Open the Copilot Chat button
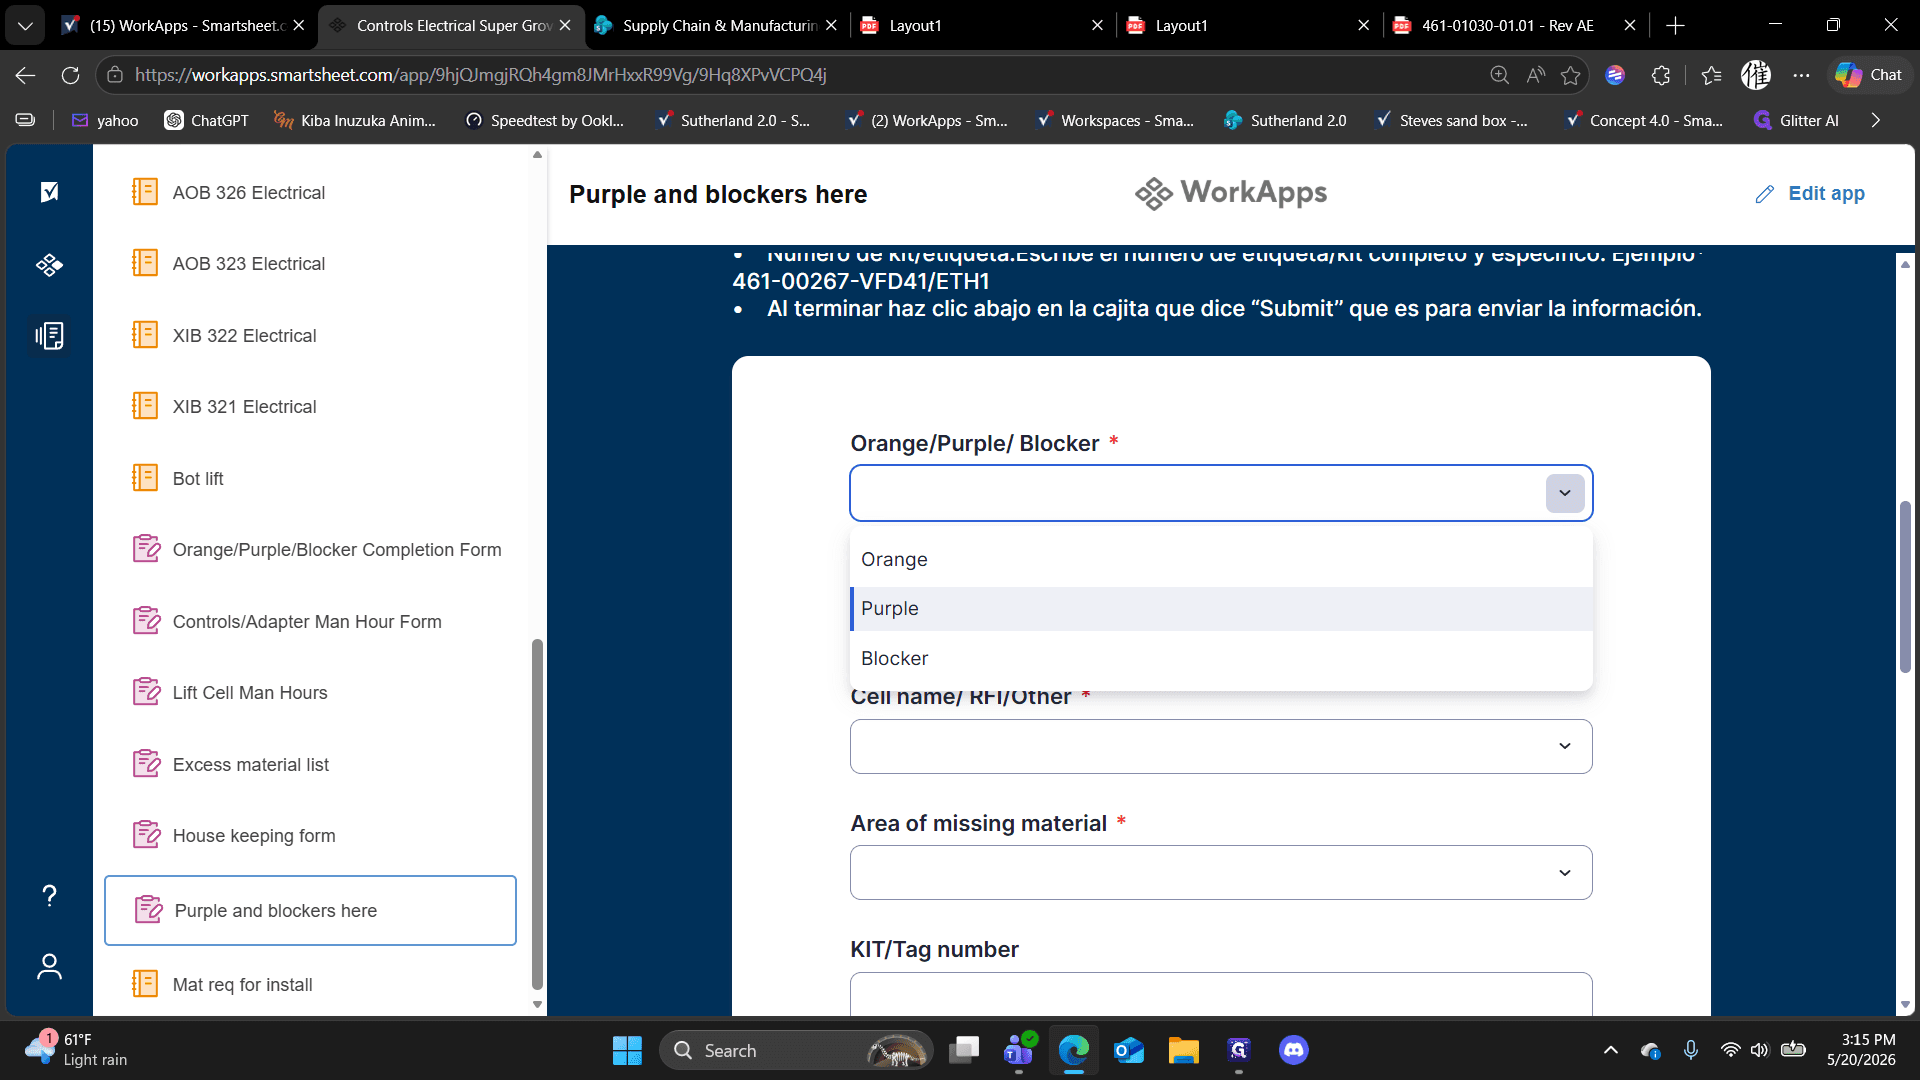This screenshot has width=1920, height=1080. tap(1868, 75)
